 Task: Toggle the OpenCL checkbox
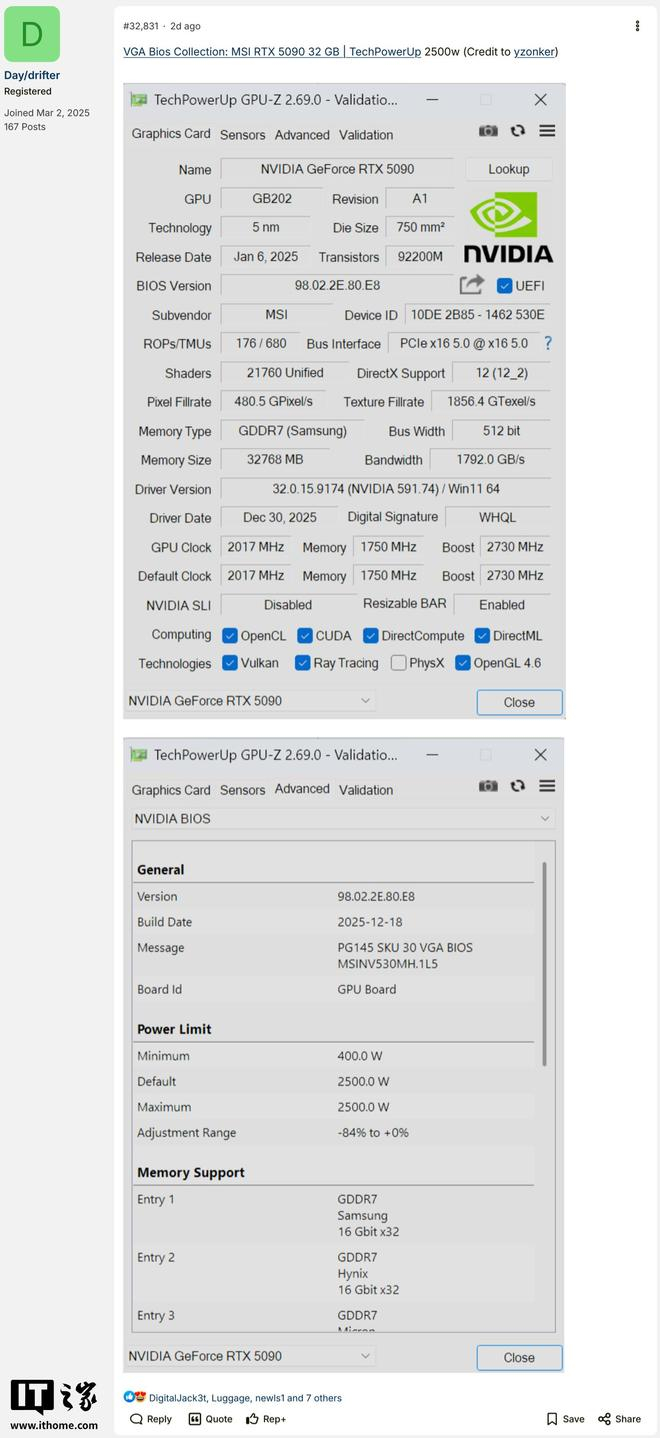coord(230,636)
